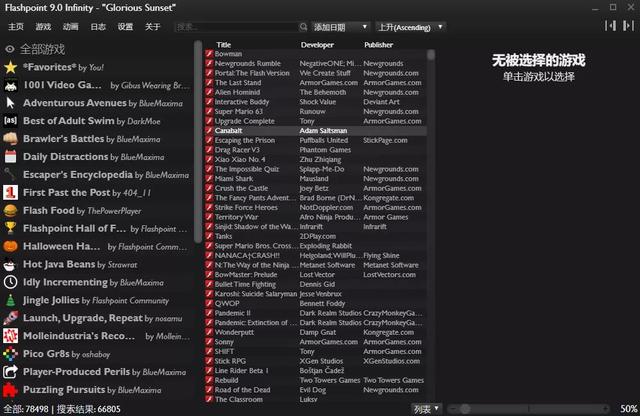640x416 pixels.
Task: Open the 动画 menu tab
Action: 71,27
